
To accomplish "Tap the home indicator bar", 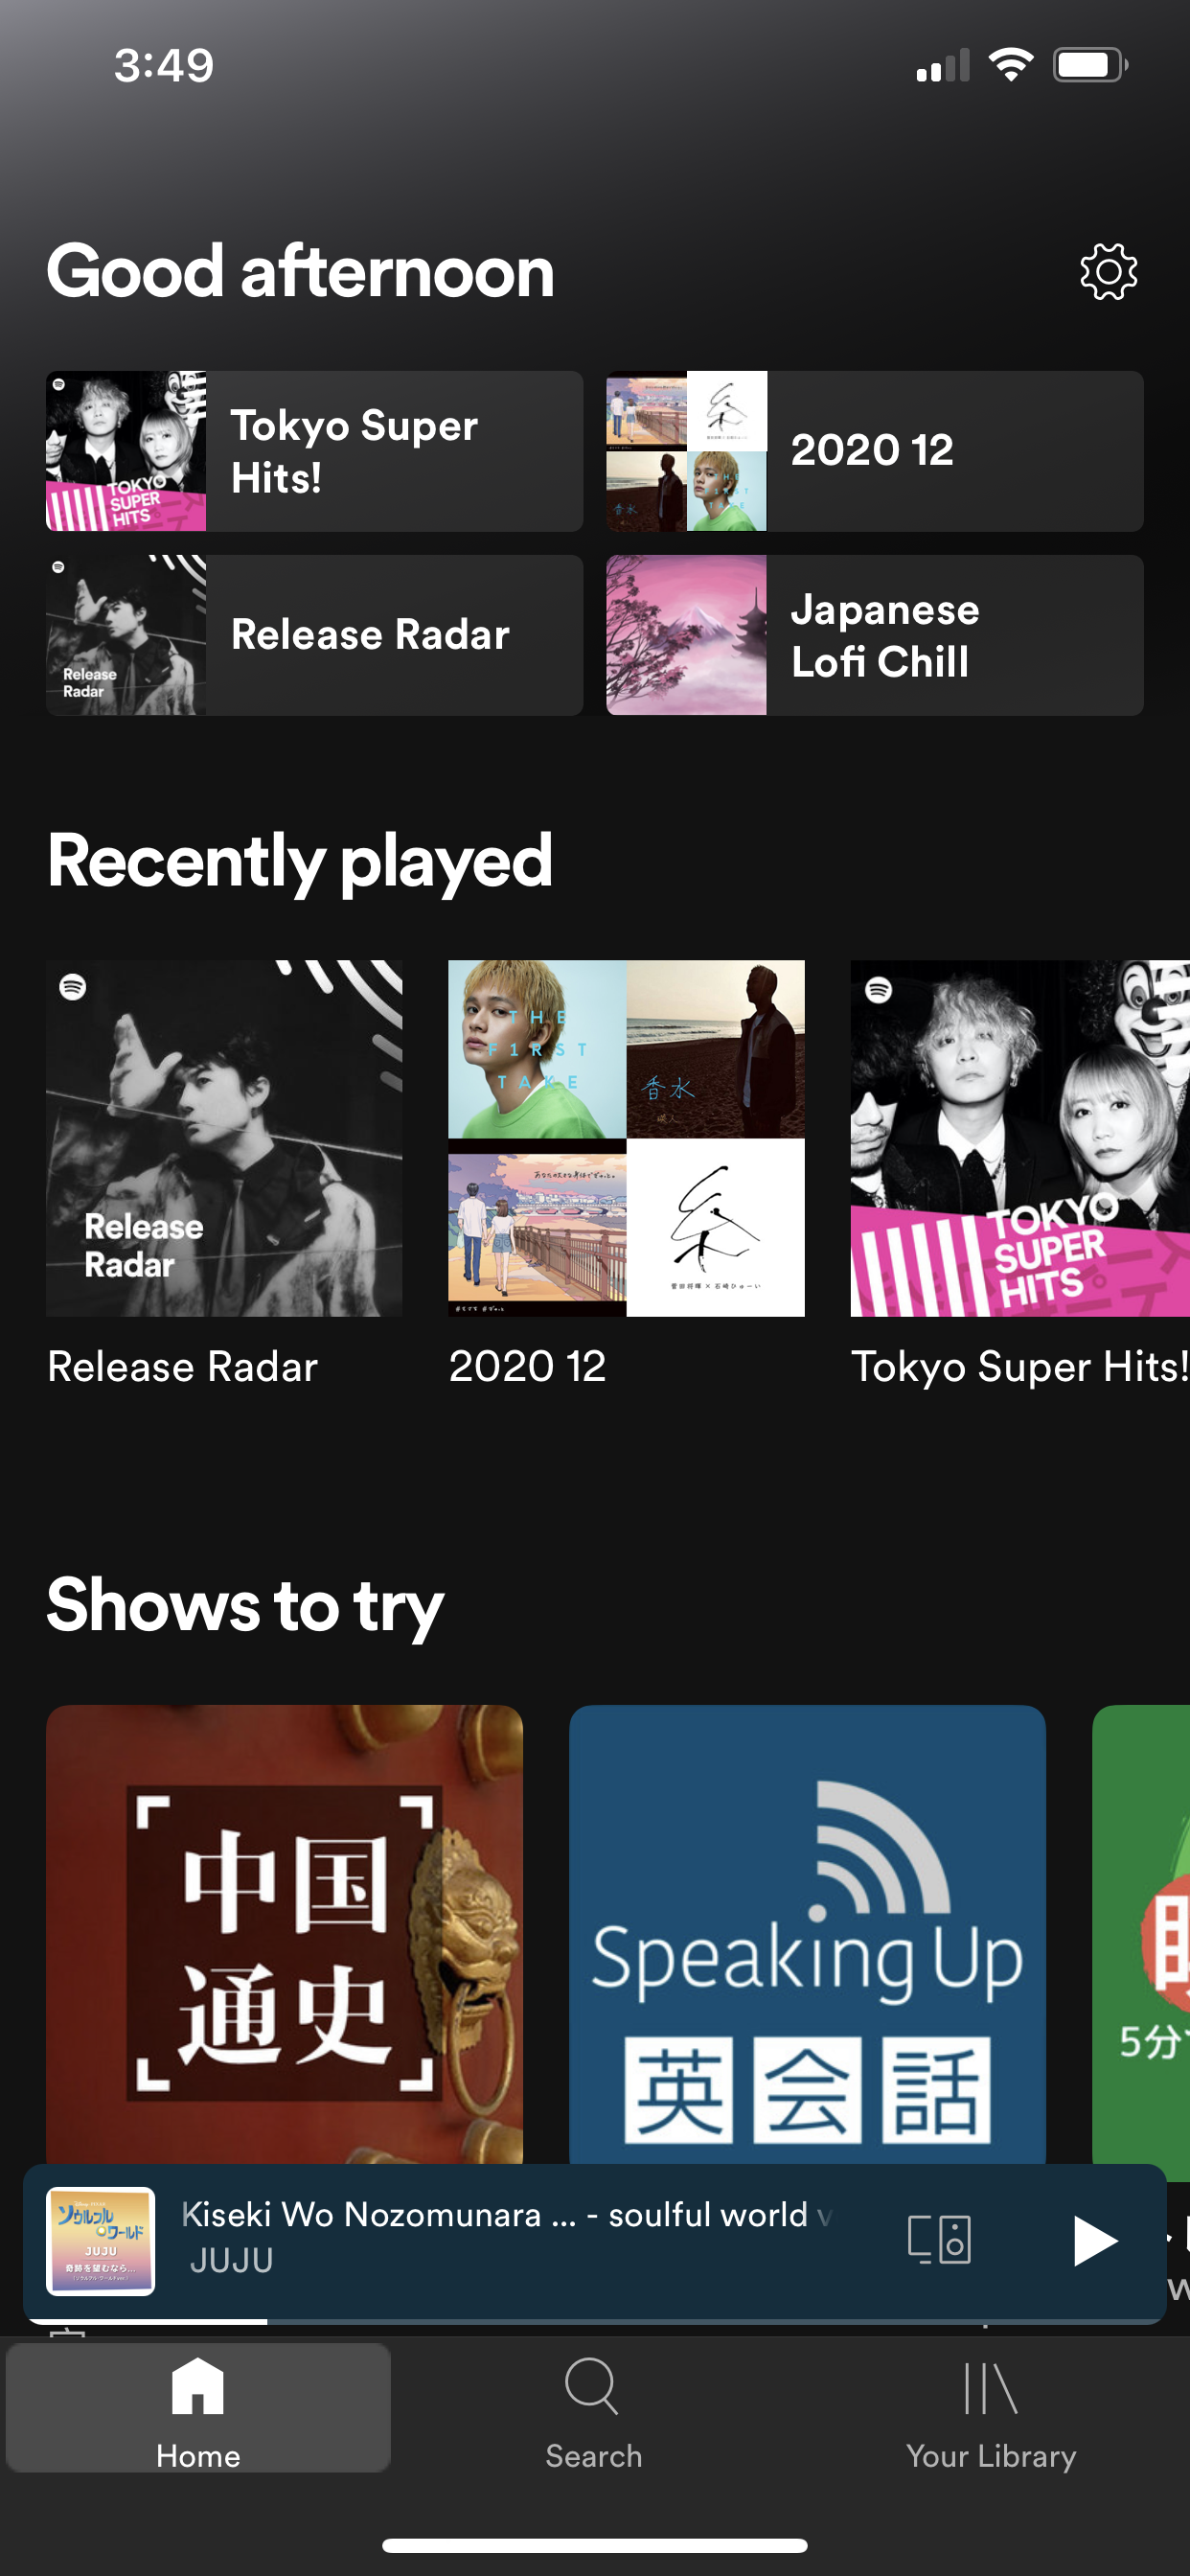I will click(x=594, y=2545).
